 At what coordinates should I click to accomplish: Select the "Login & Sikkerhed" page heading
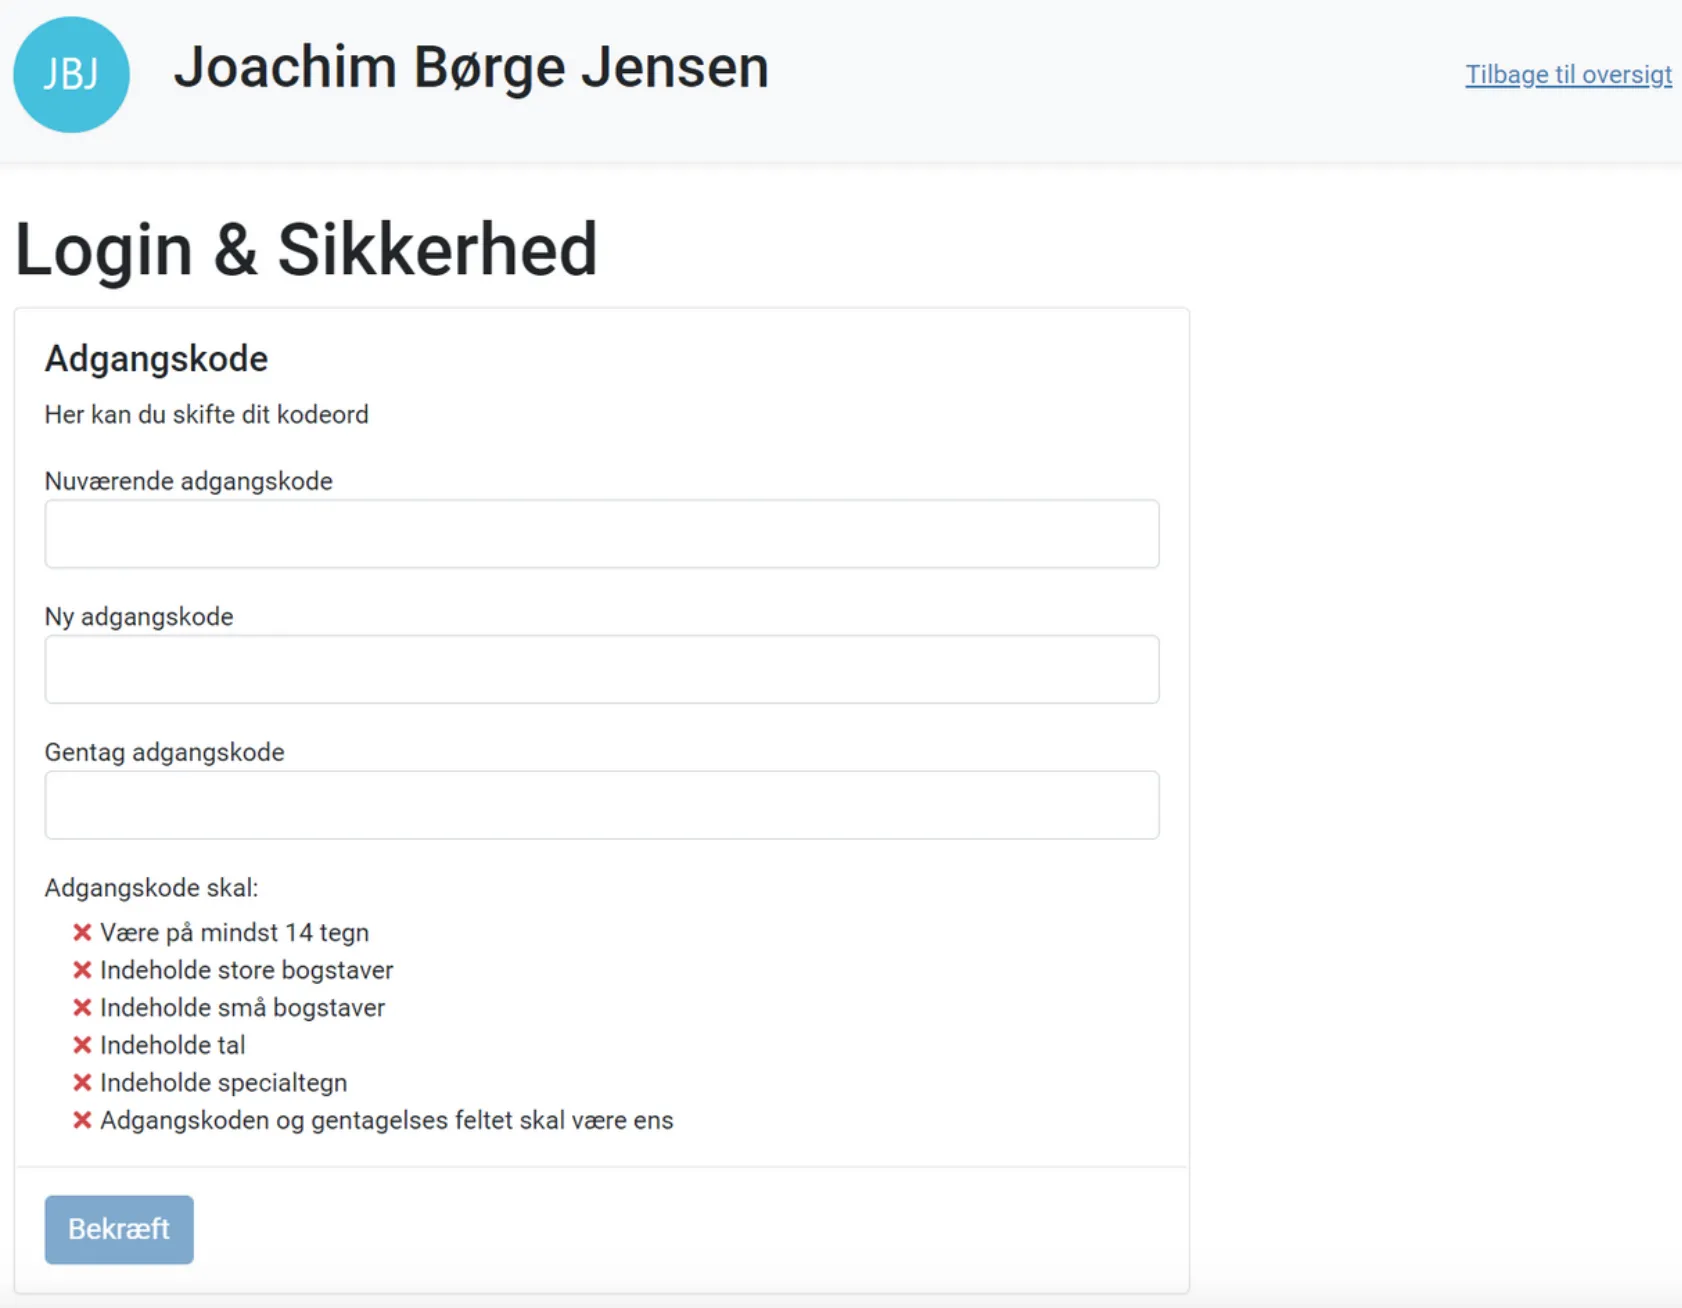coord(305,248)
